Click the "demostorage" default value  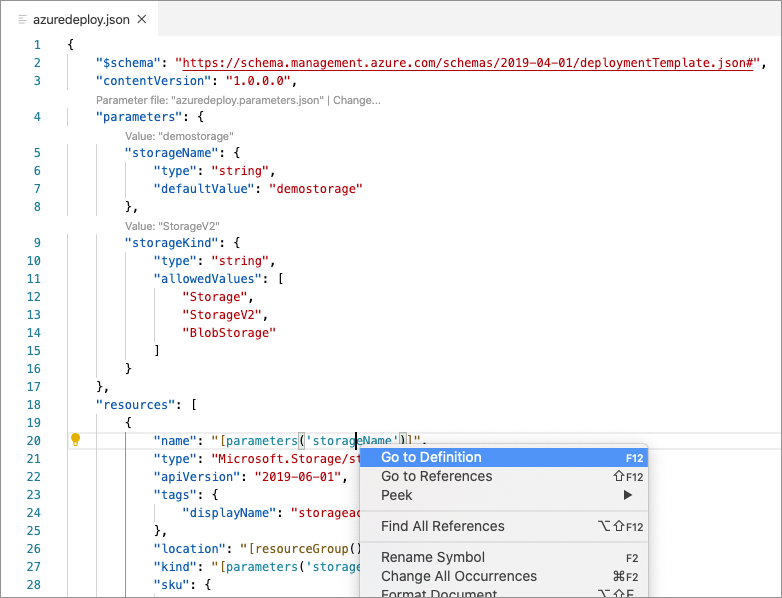point(316,189)
